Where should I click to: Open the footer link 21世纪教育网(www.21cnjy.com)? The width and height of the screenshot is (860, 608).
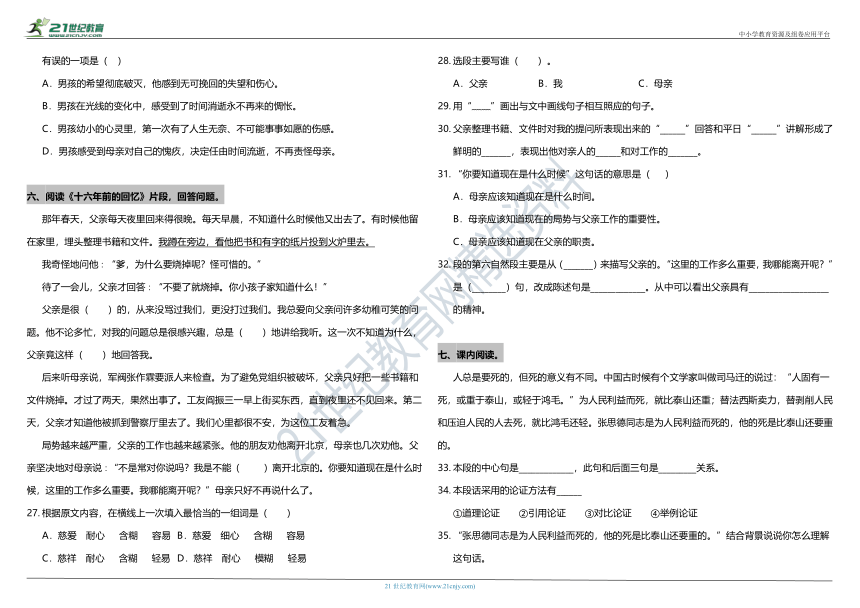pyautogui.click(x=429, y=586)
